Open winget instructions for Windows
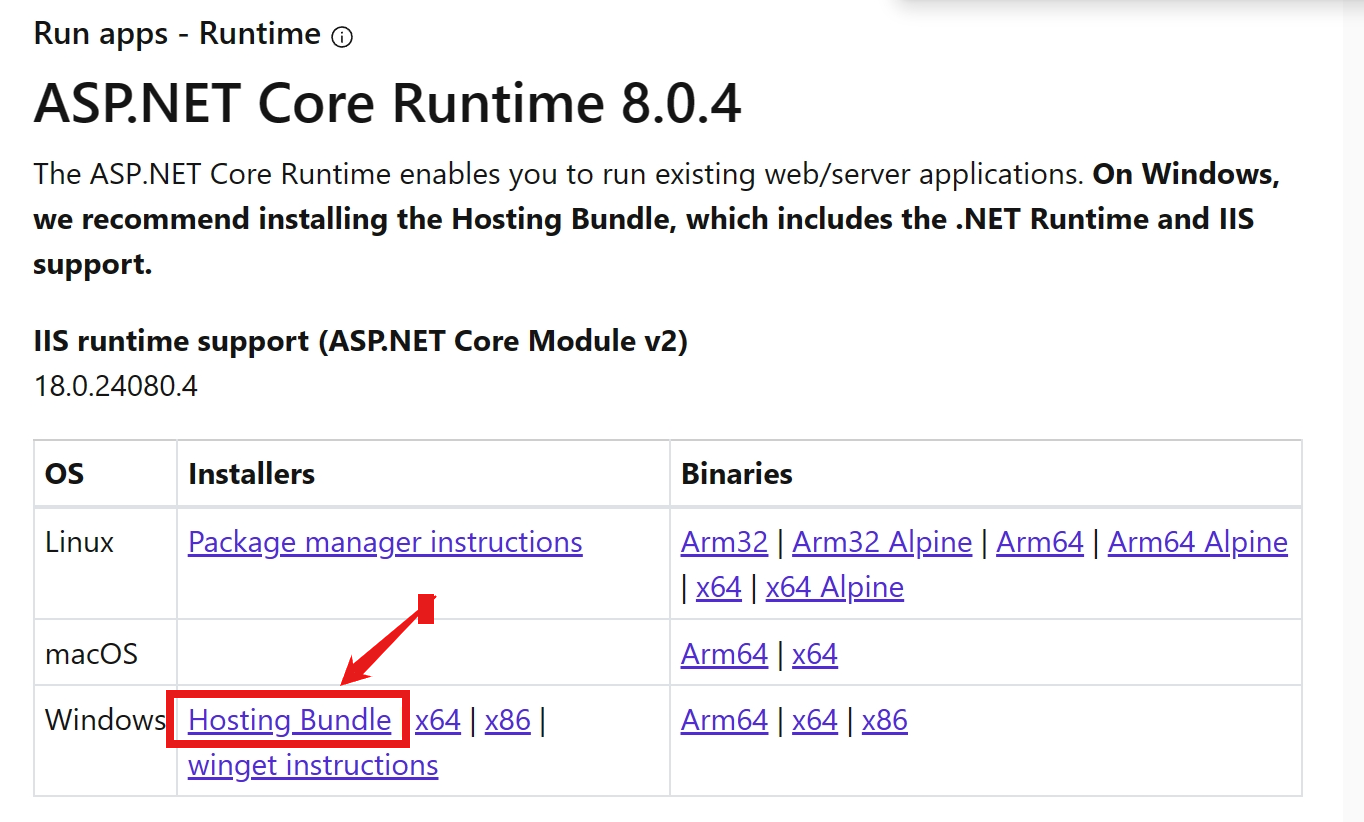Viewport: 1364px width, 822px height. [313, 765]
